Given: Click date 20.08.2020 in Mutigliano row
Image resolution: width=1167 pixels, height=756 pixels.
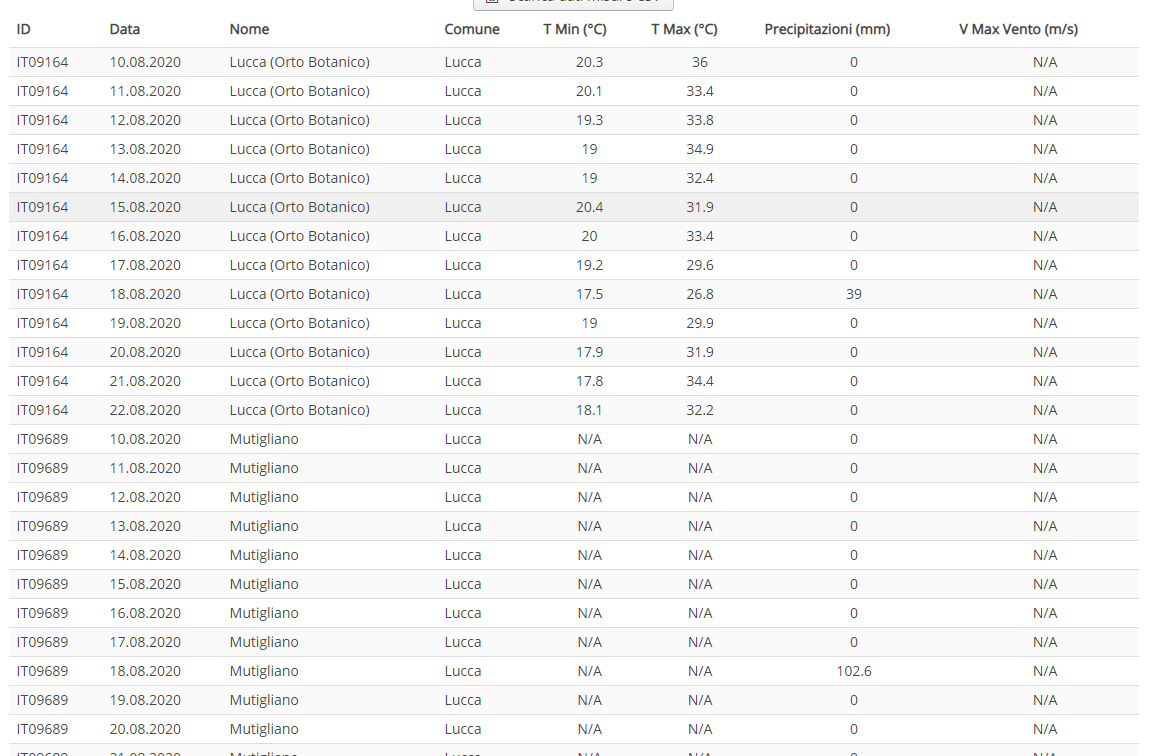Looking at the screenshot, I should 145,729.
